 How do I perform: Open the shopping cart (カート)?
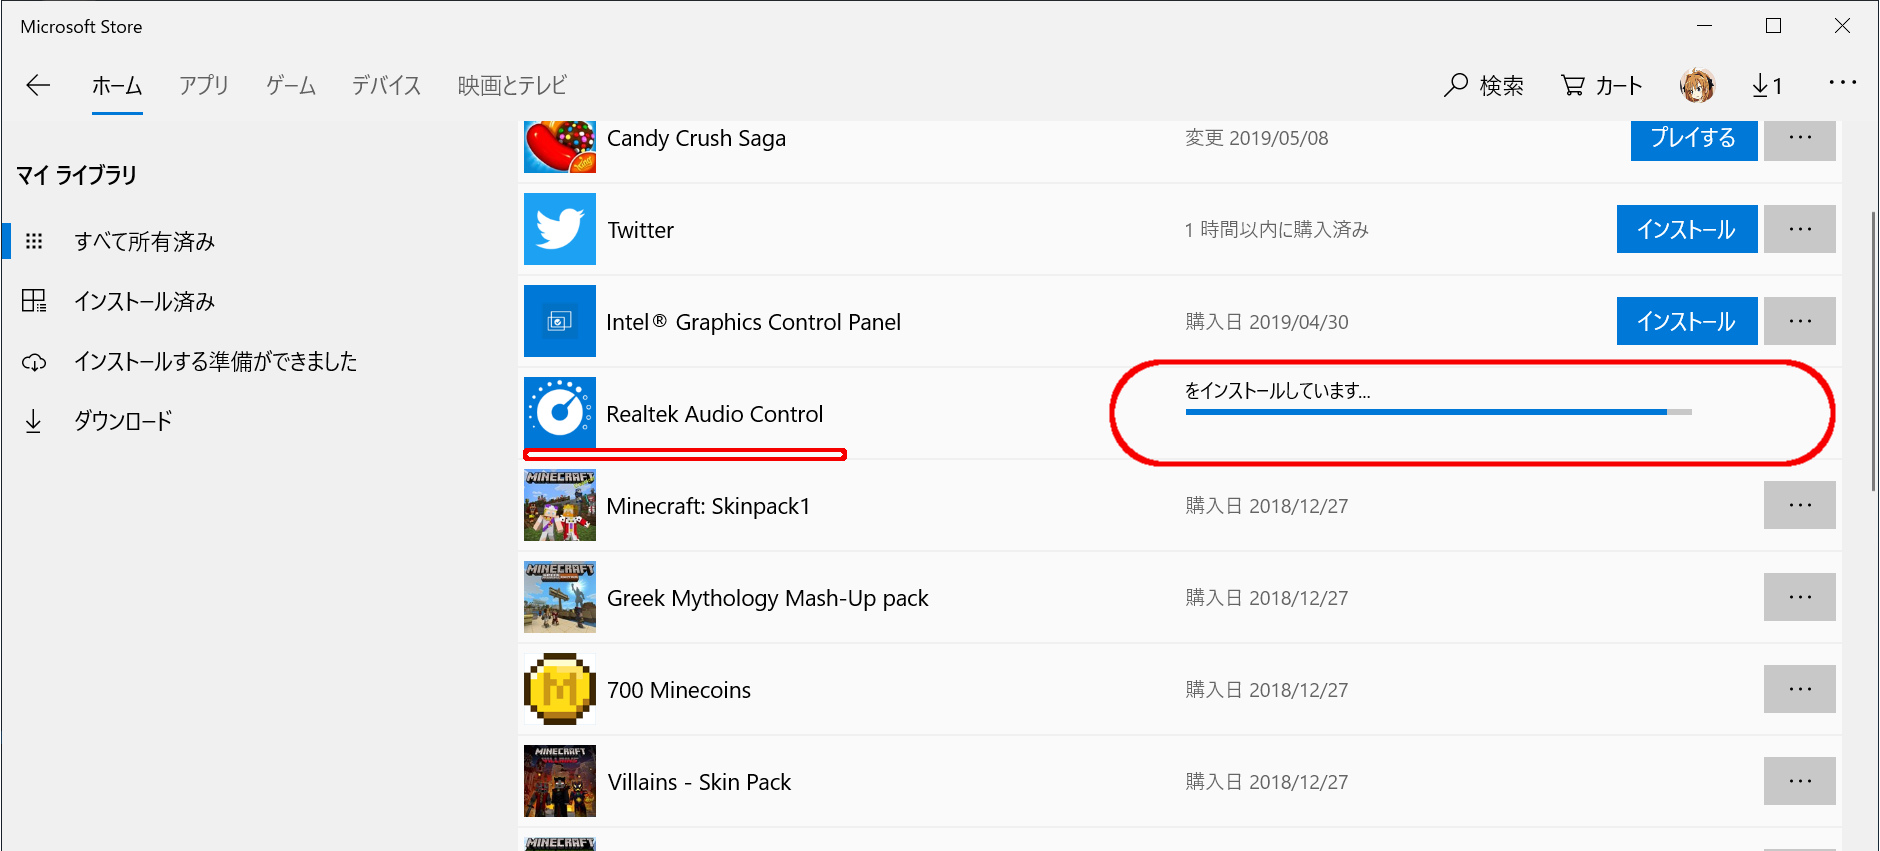pyautogui.click(x=1602, y=86)
